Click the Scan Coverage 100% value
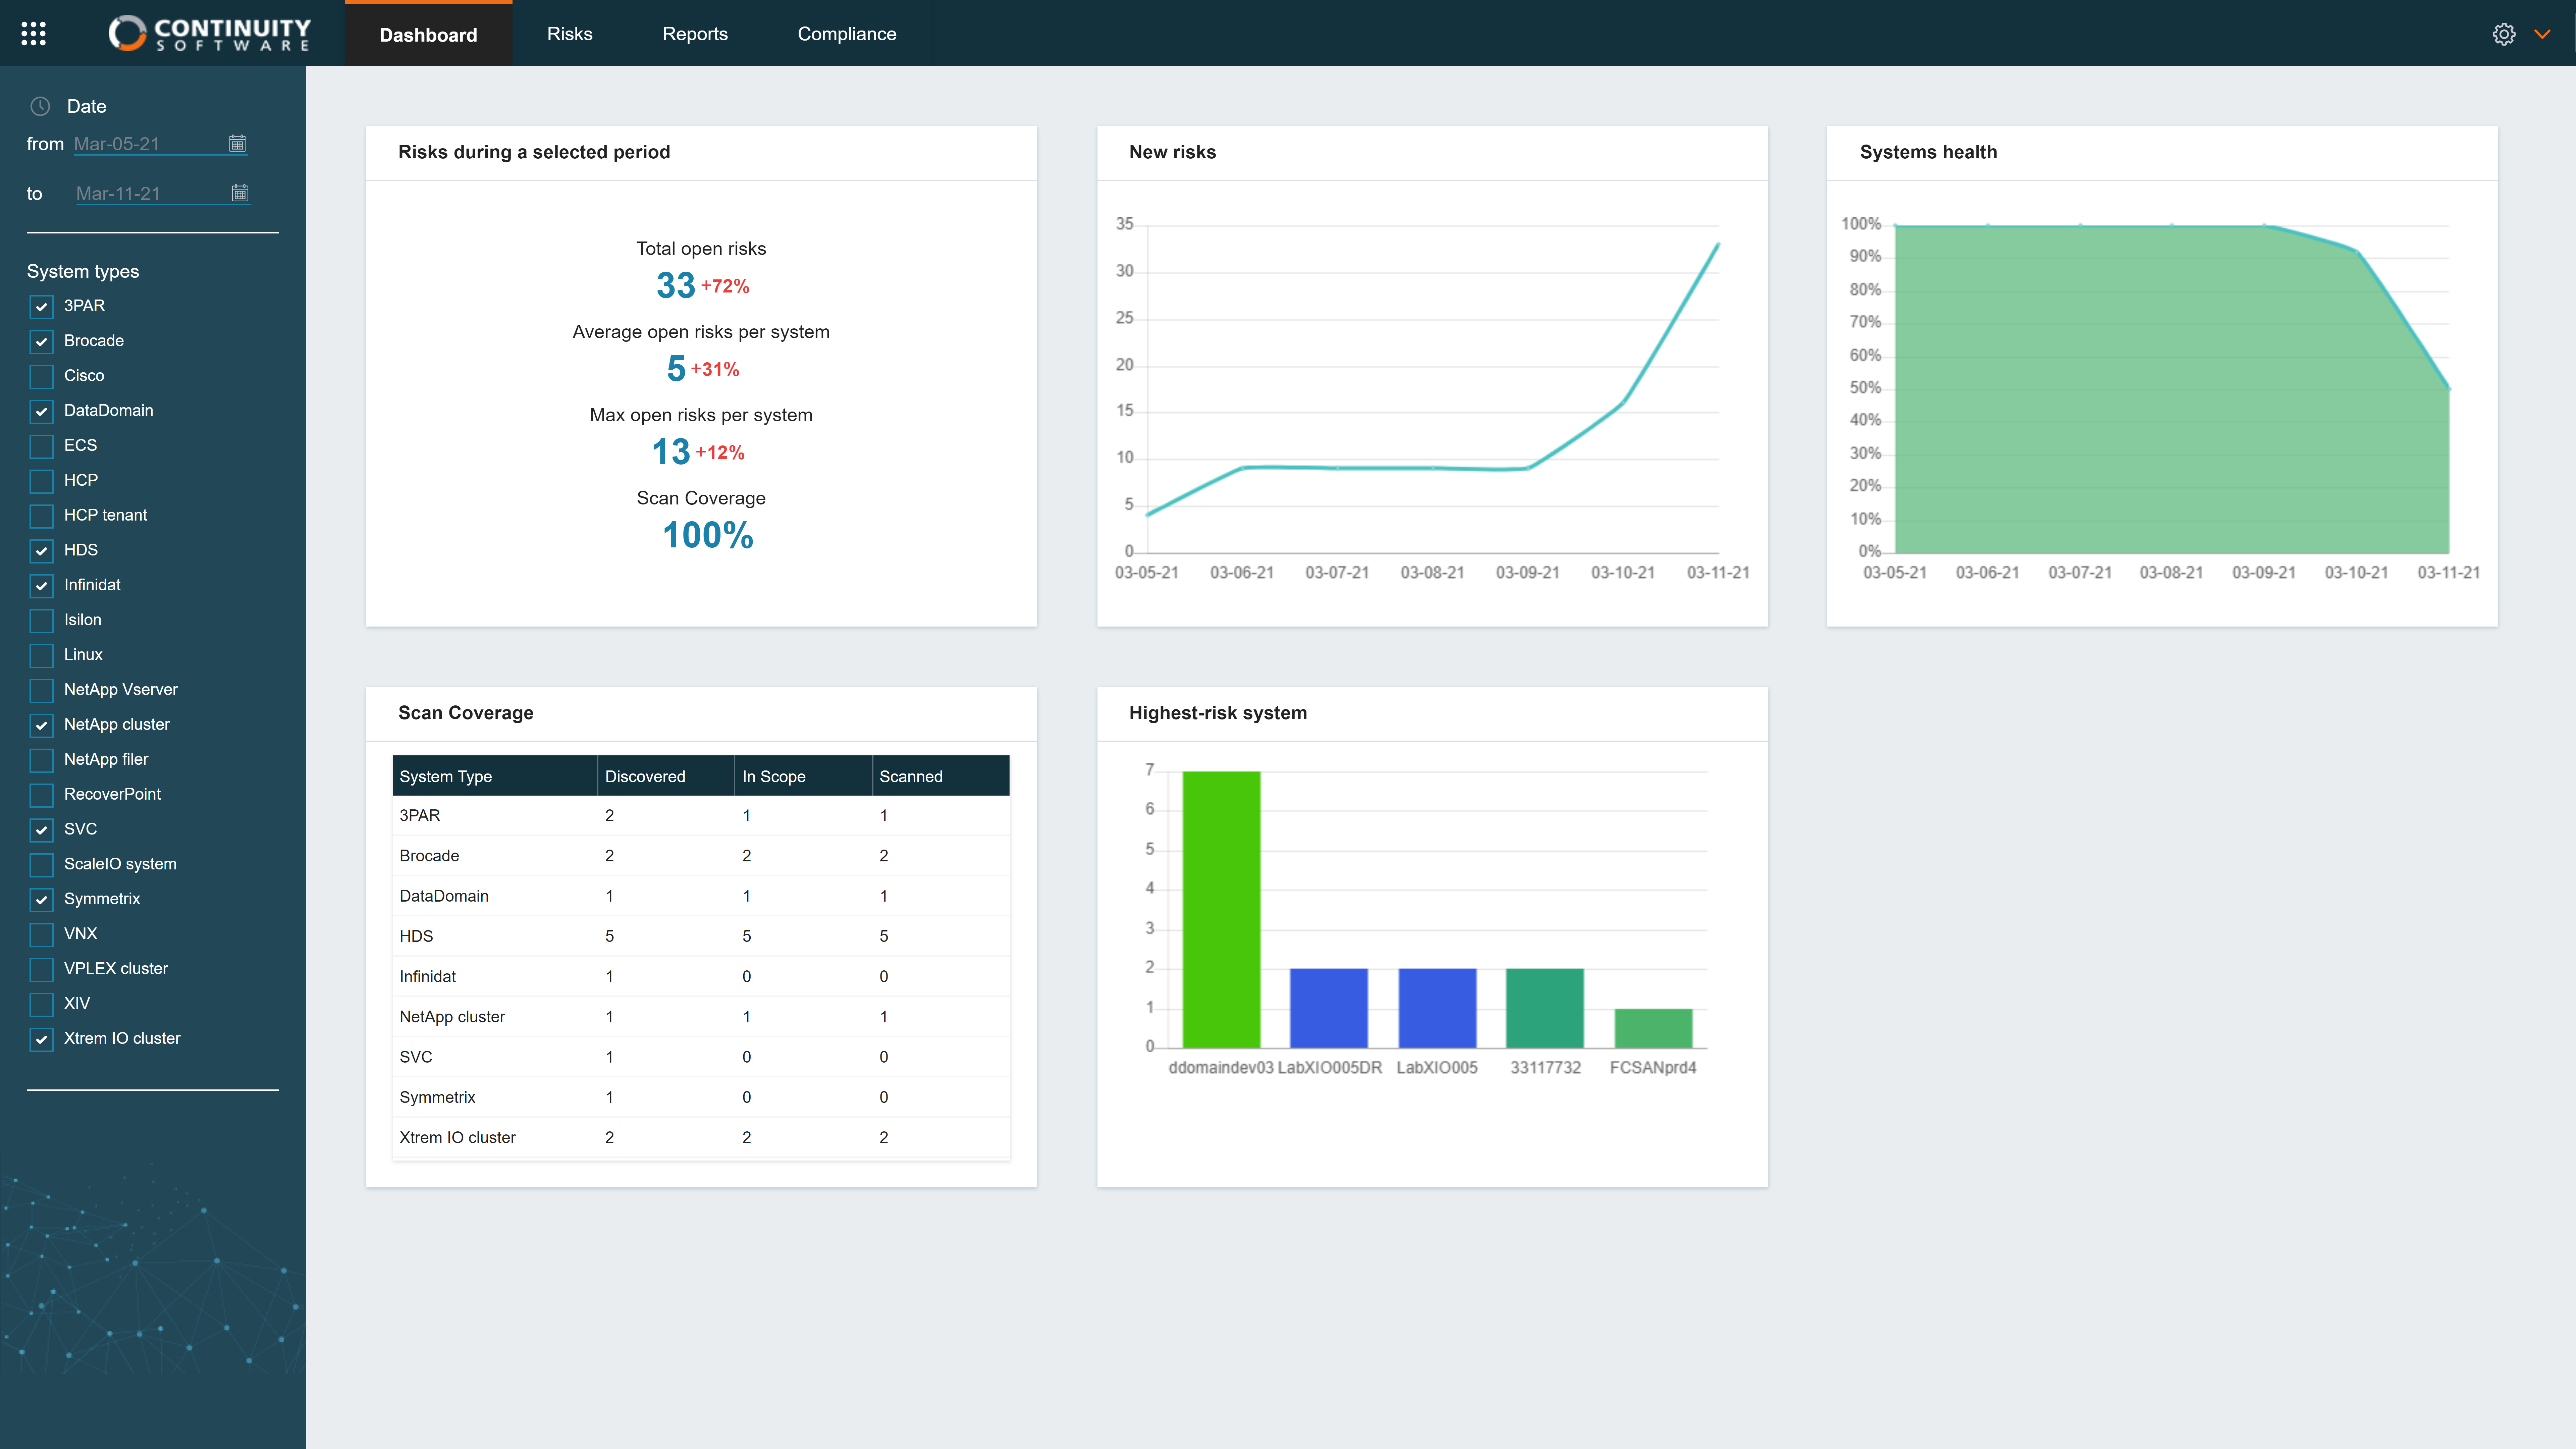 708,535
